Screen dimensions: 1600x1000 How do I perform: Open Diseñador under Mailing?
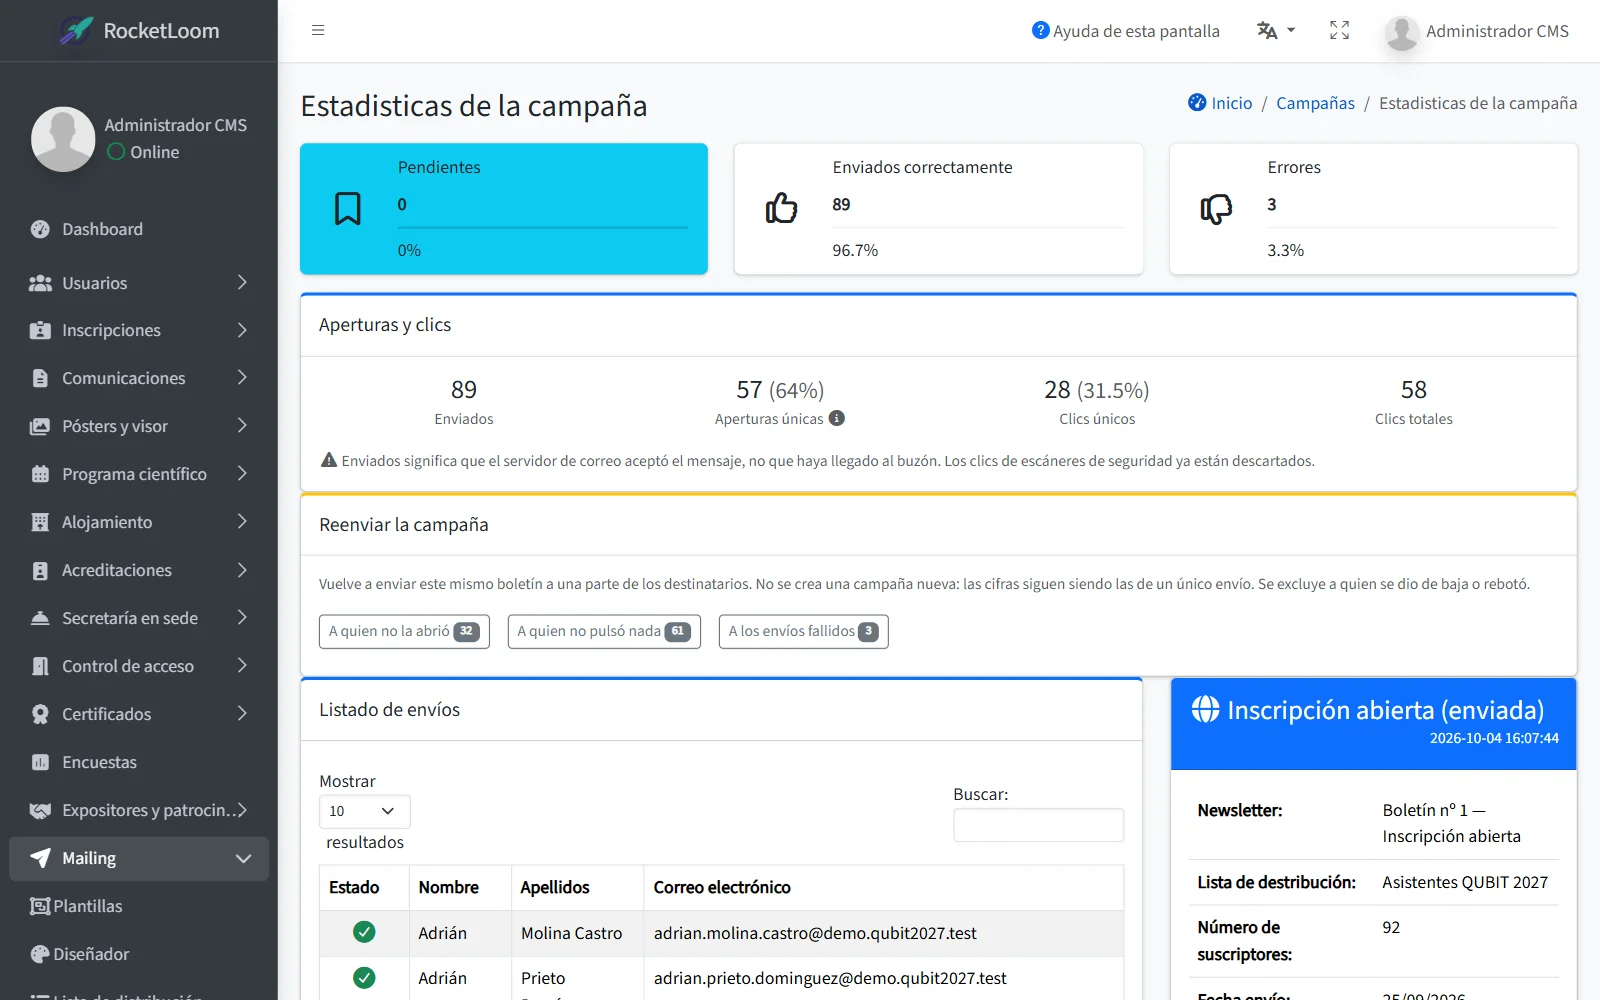(139, 954)
